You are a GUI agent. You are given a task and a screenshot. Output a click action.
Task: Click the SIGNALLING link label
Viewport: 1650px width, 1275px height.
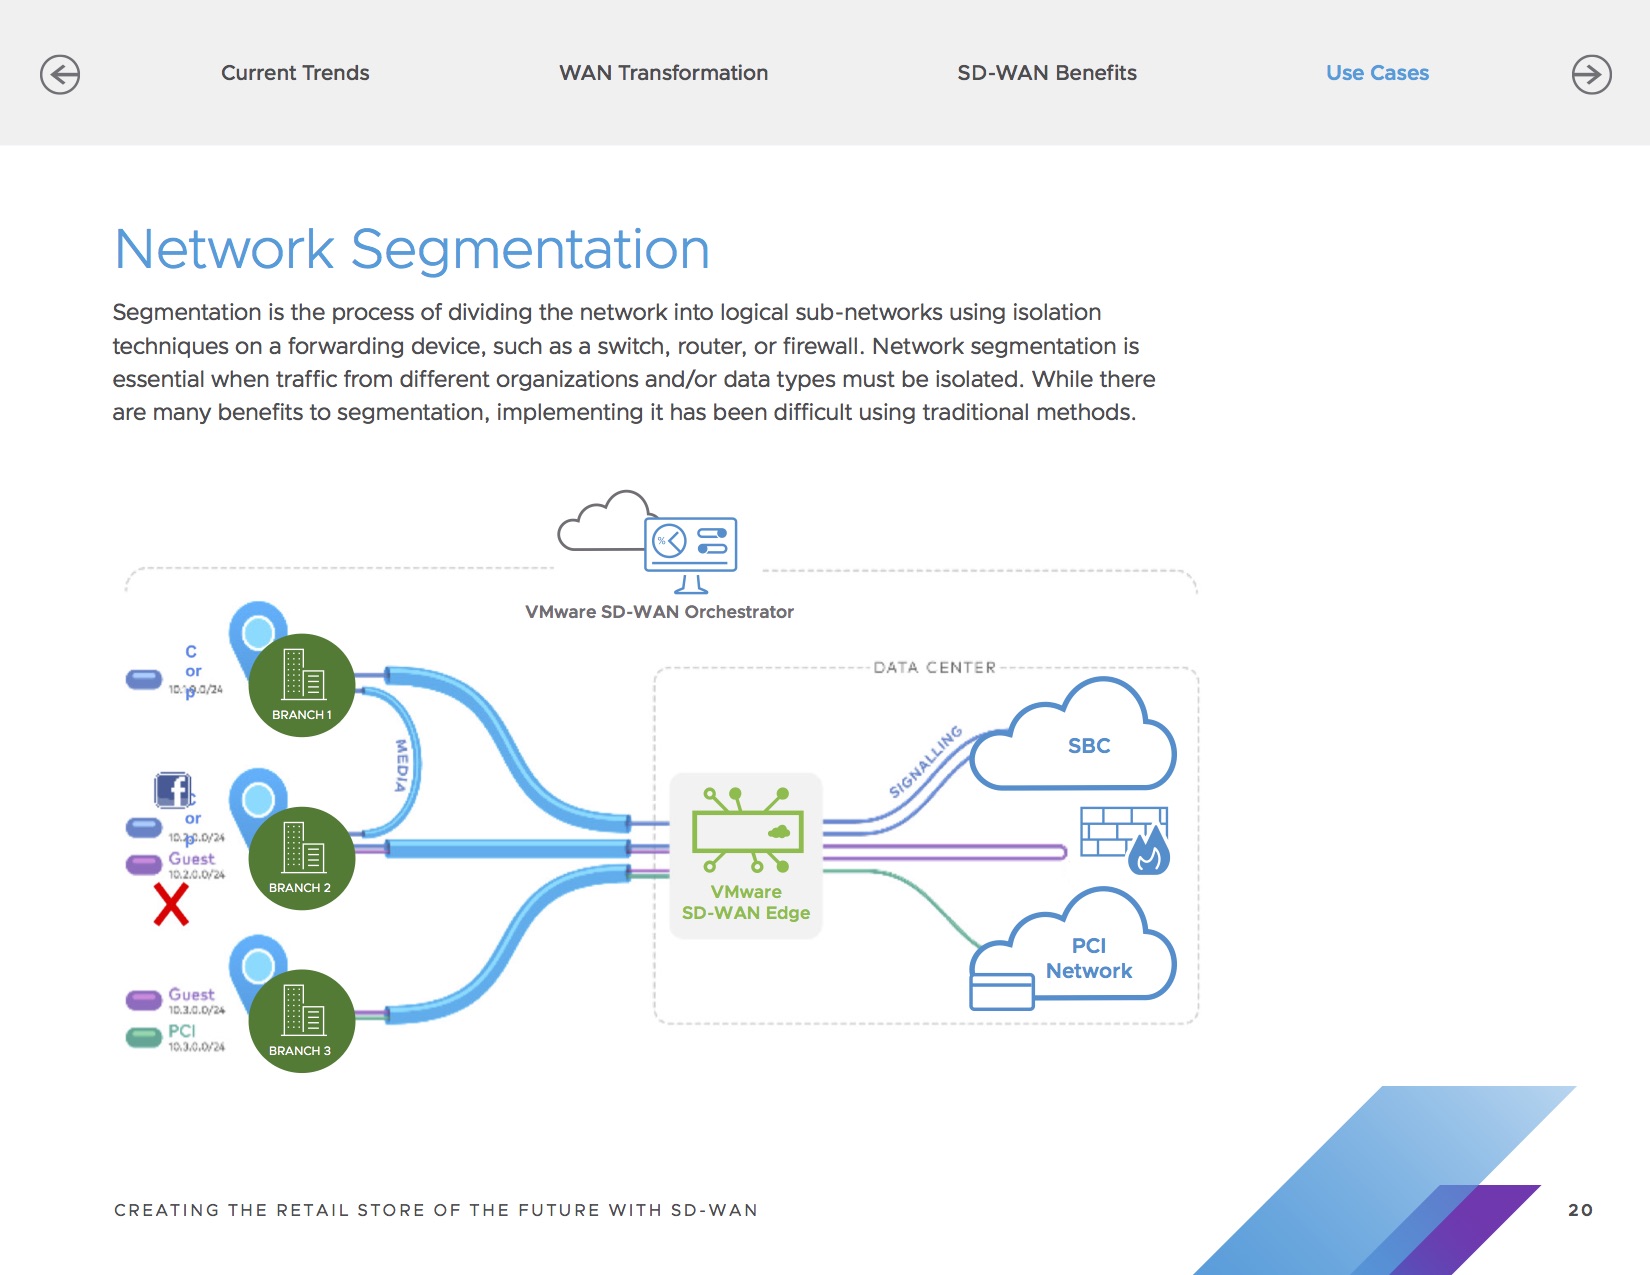pyautogui.click(x=926, y=761)
